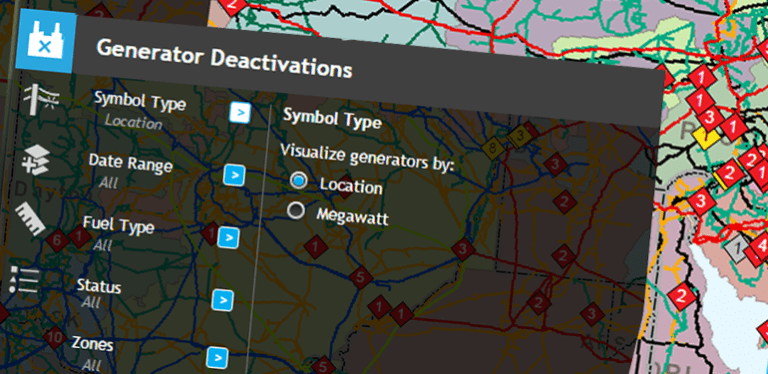The image size is (768, 374).
Task: Open the map layers stack icon
Action: point(36,160)
